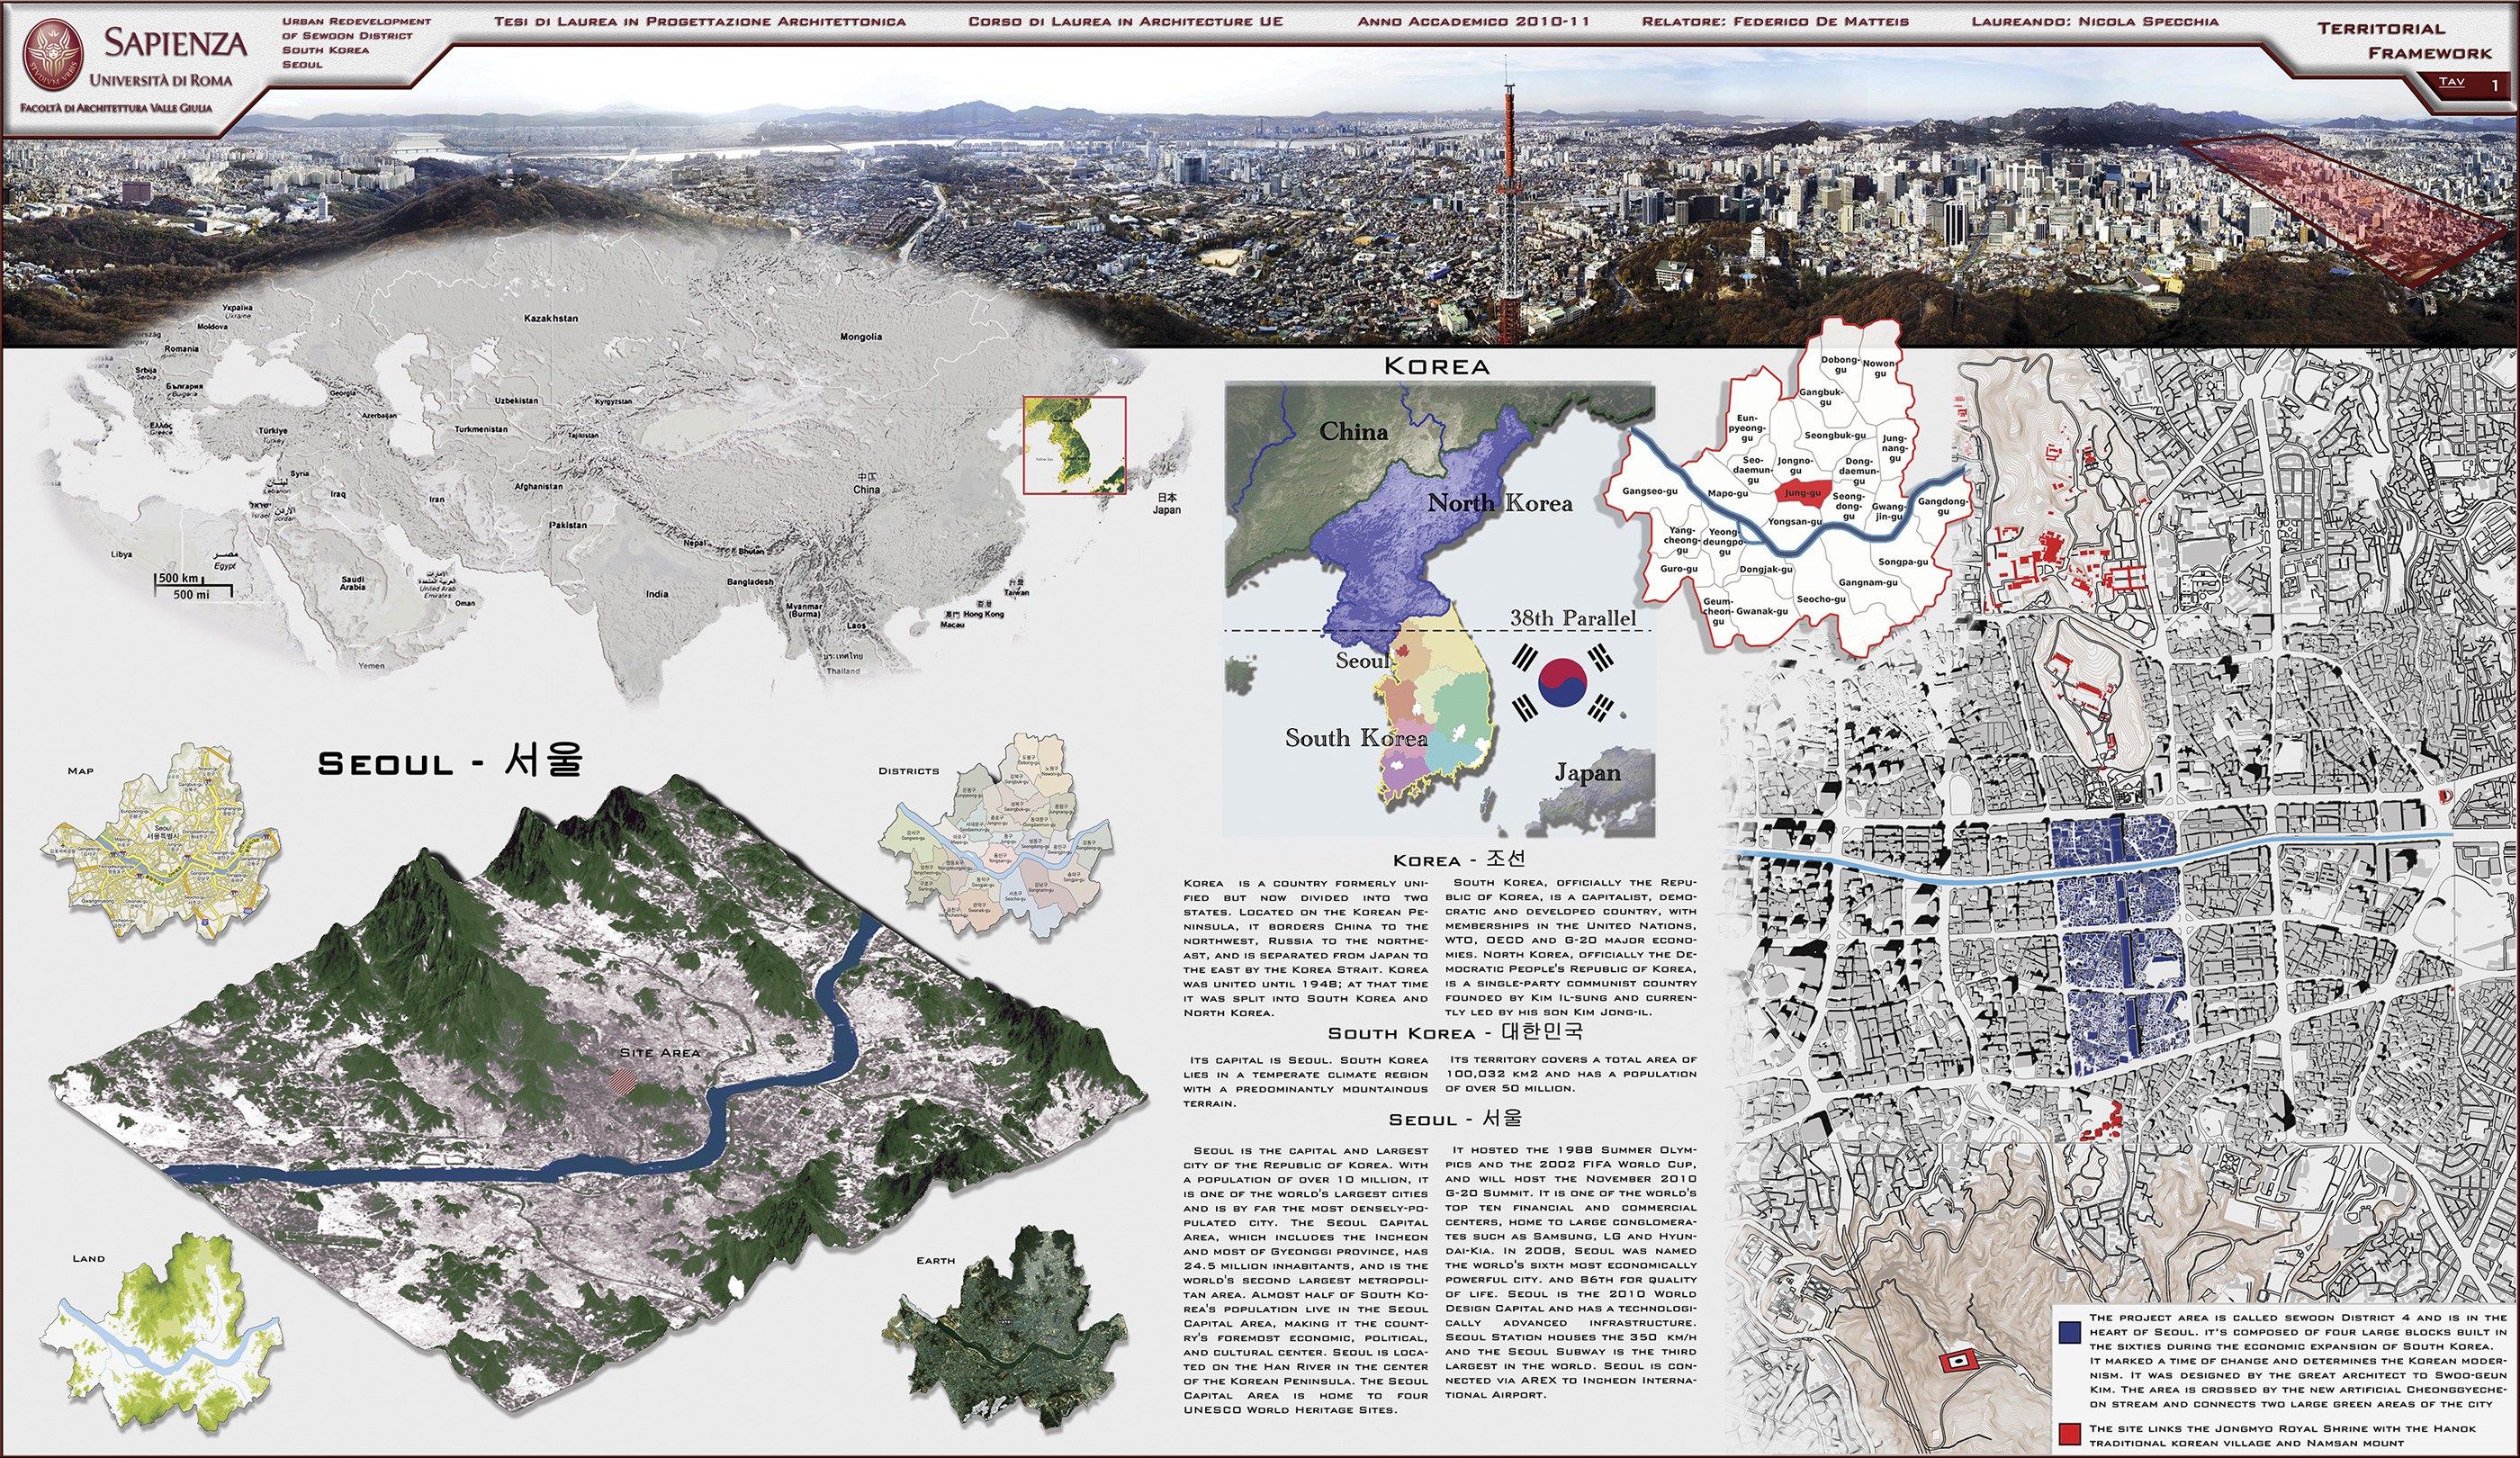
Task: Click 'Anno Accademico 2010-11' text
Action: 1473,21
